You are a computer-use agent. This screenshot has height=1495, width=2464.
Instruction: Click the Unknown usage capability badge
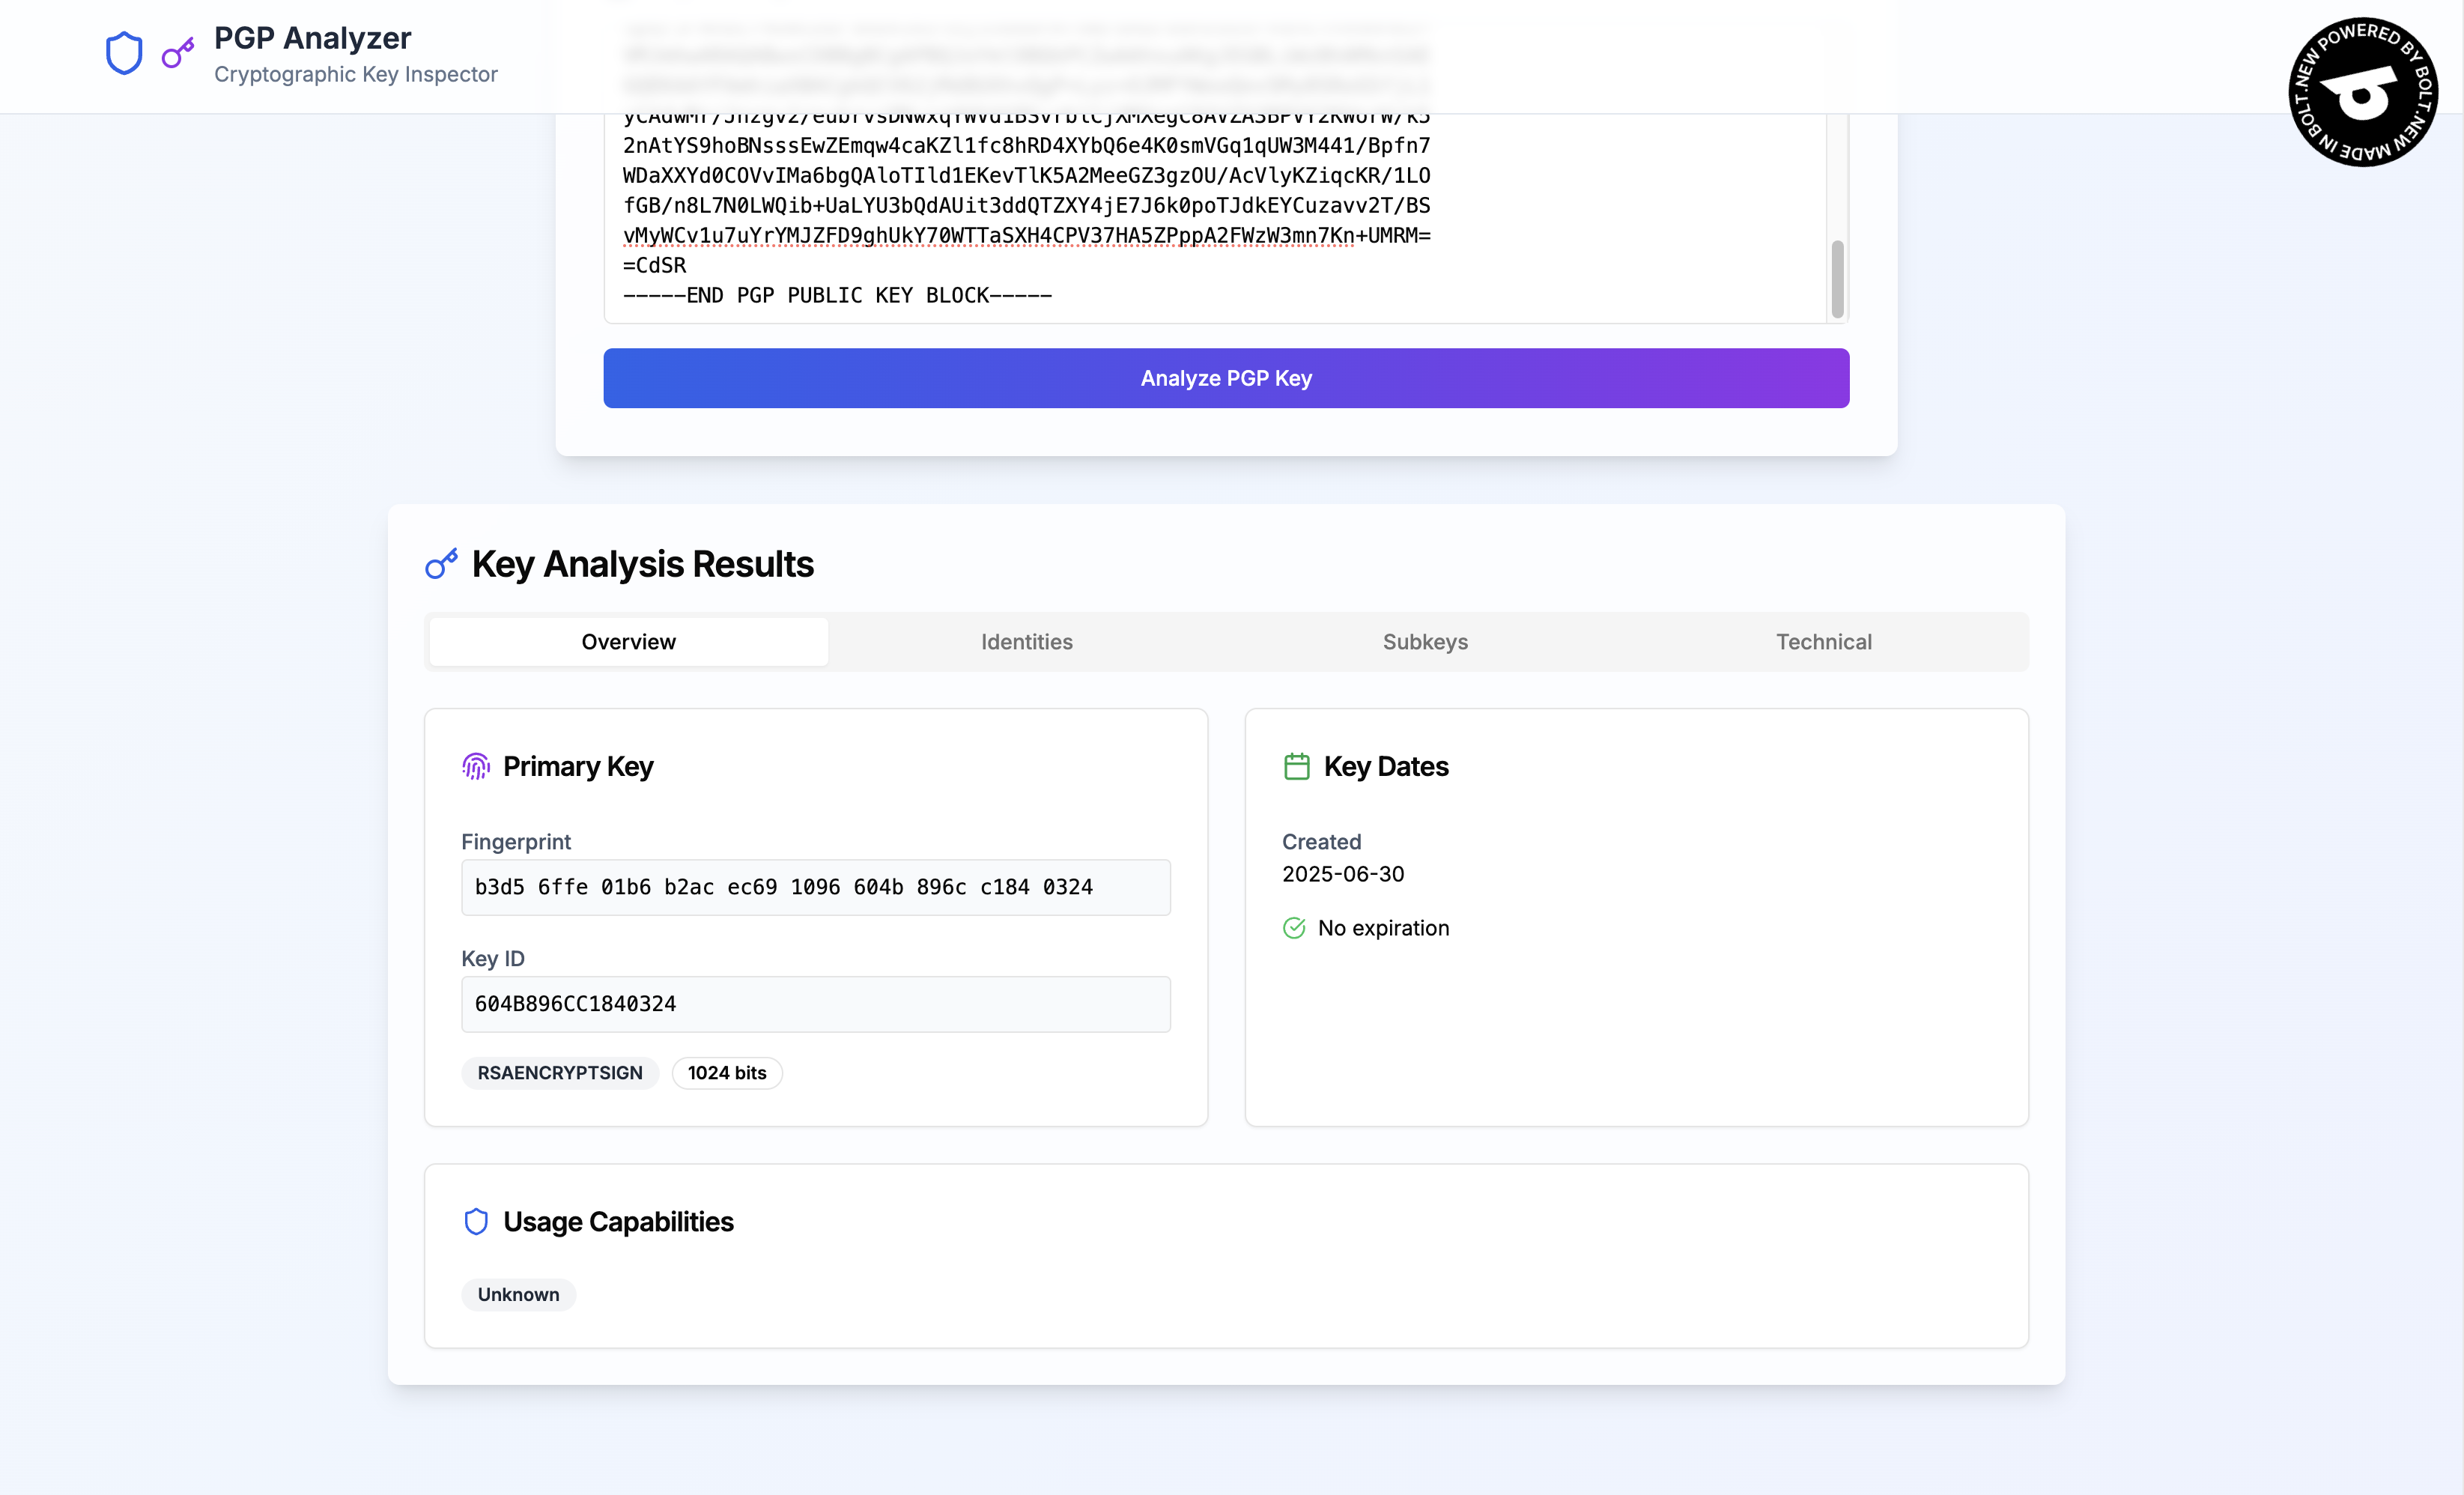[x=518, y=1294]
